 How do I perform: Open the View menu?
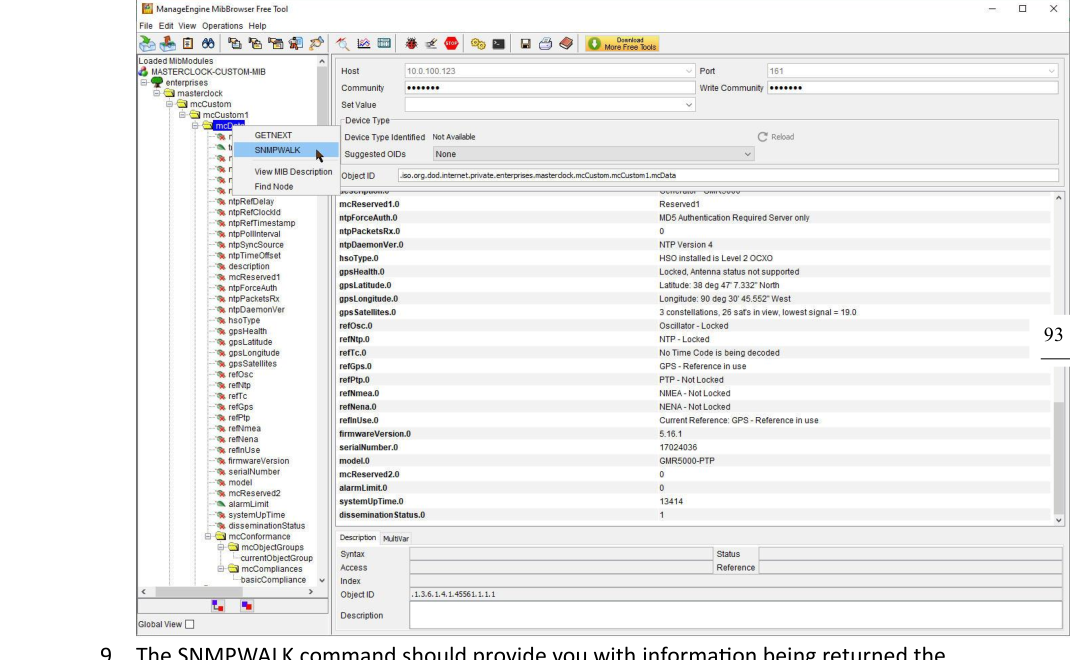[x=187, y=26]
